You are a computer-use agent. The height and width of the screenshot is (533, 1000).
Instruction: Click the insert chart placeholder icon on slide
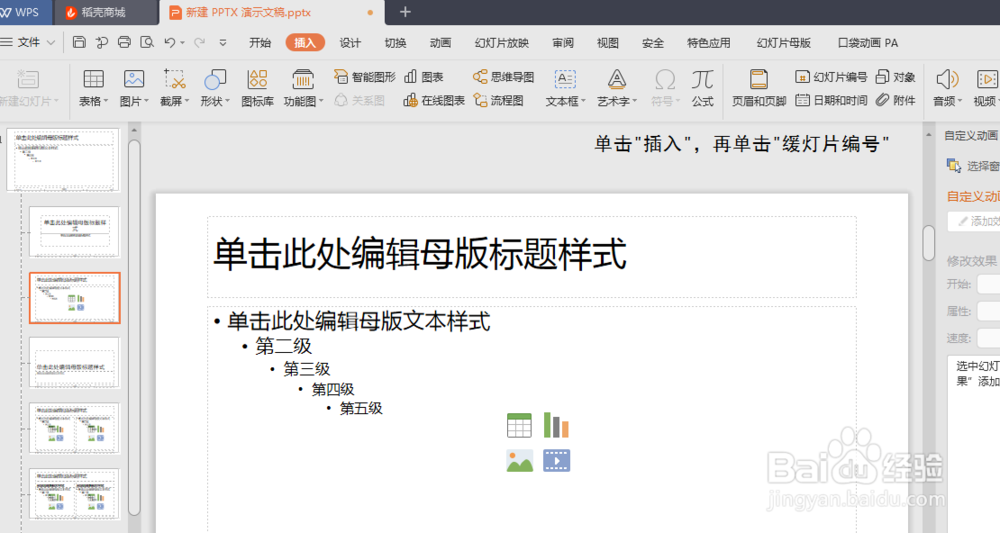[x=556, y=425]
